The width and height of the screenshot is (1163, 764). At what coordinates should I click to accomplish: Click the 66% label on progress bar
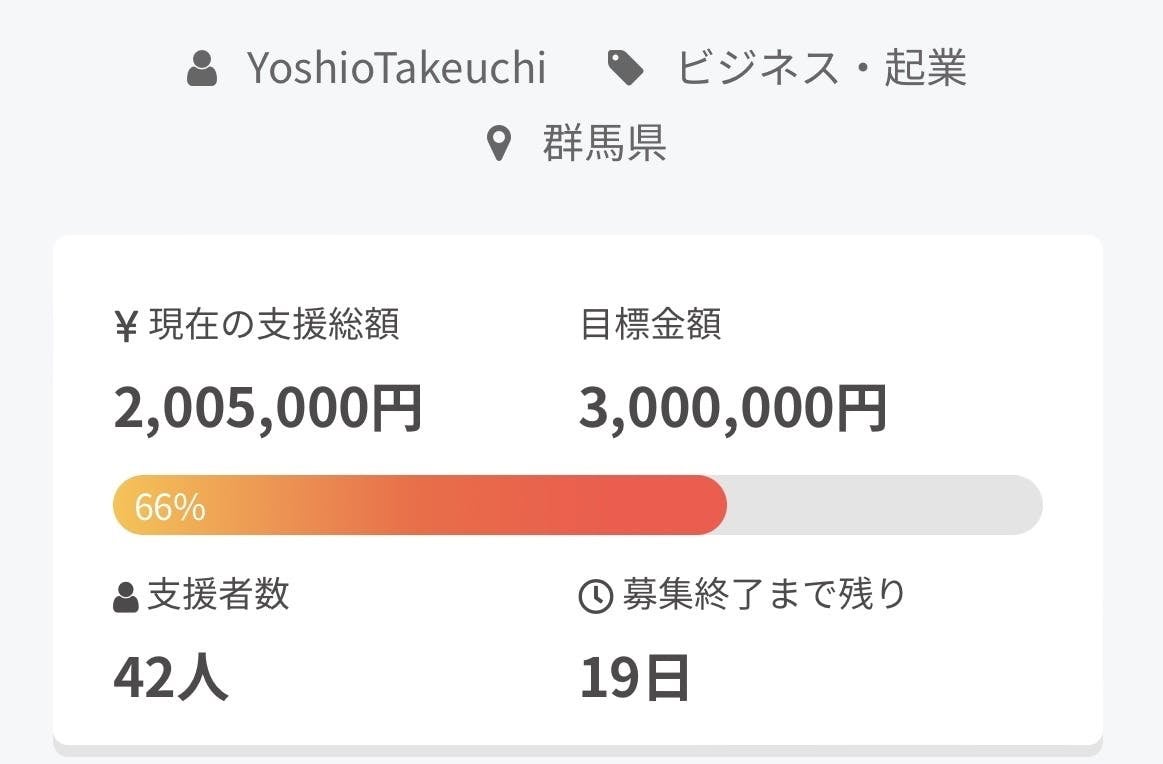(170, 507)
